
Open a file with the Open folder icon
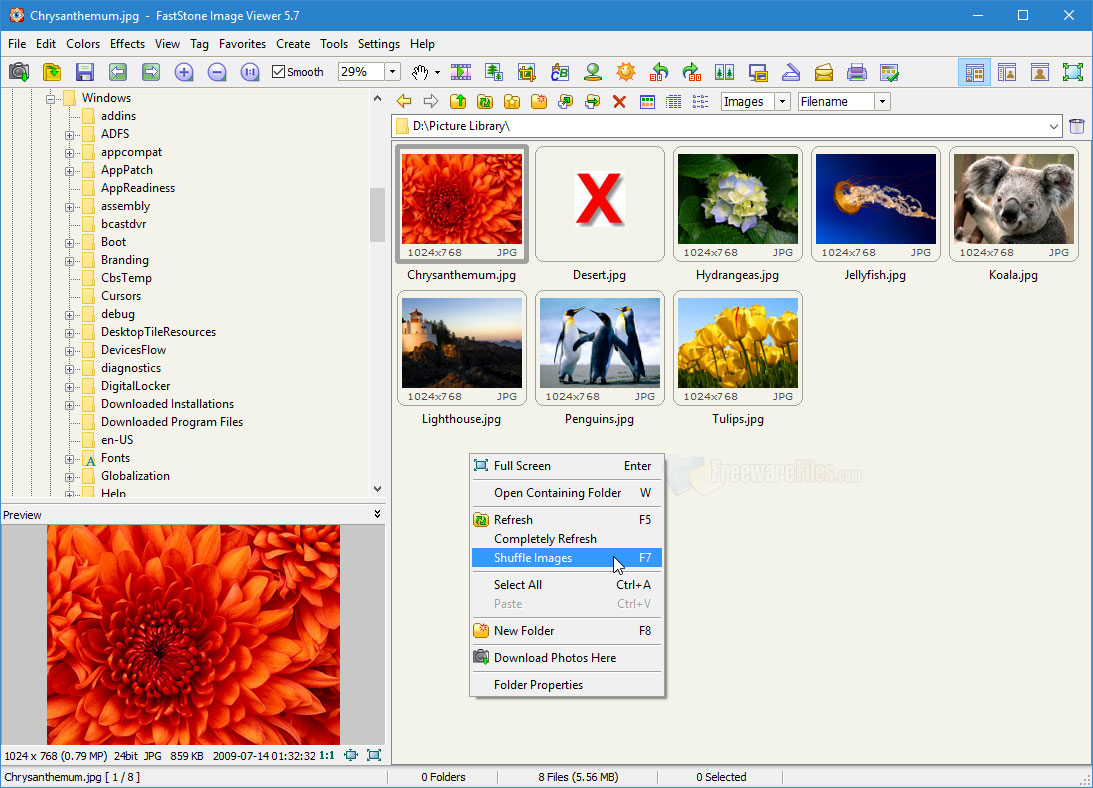pos(52,72)
